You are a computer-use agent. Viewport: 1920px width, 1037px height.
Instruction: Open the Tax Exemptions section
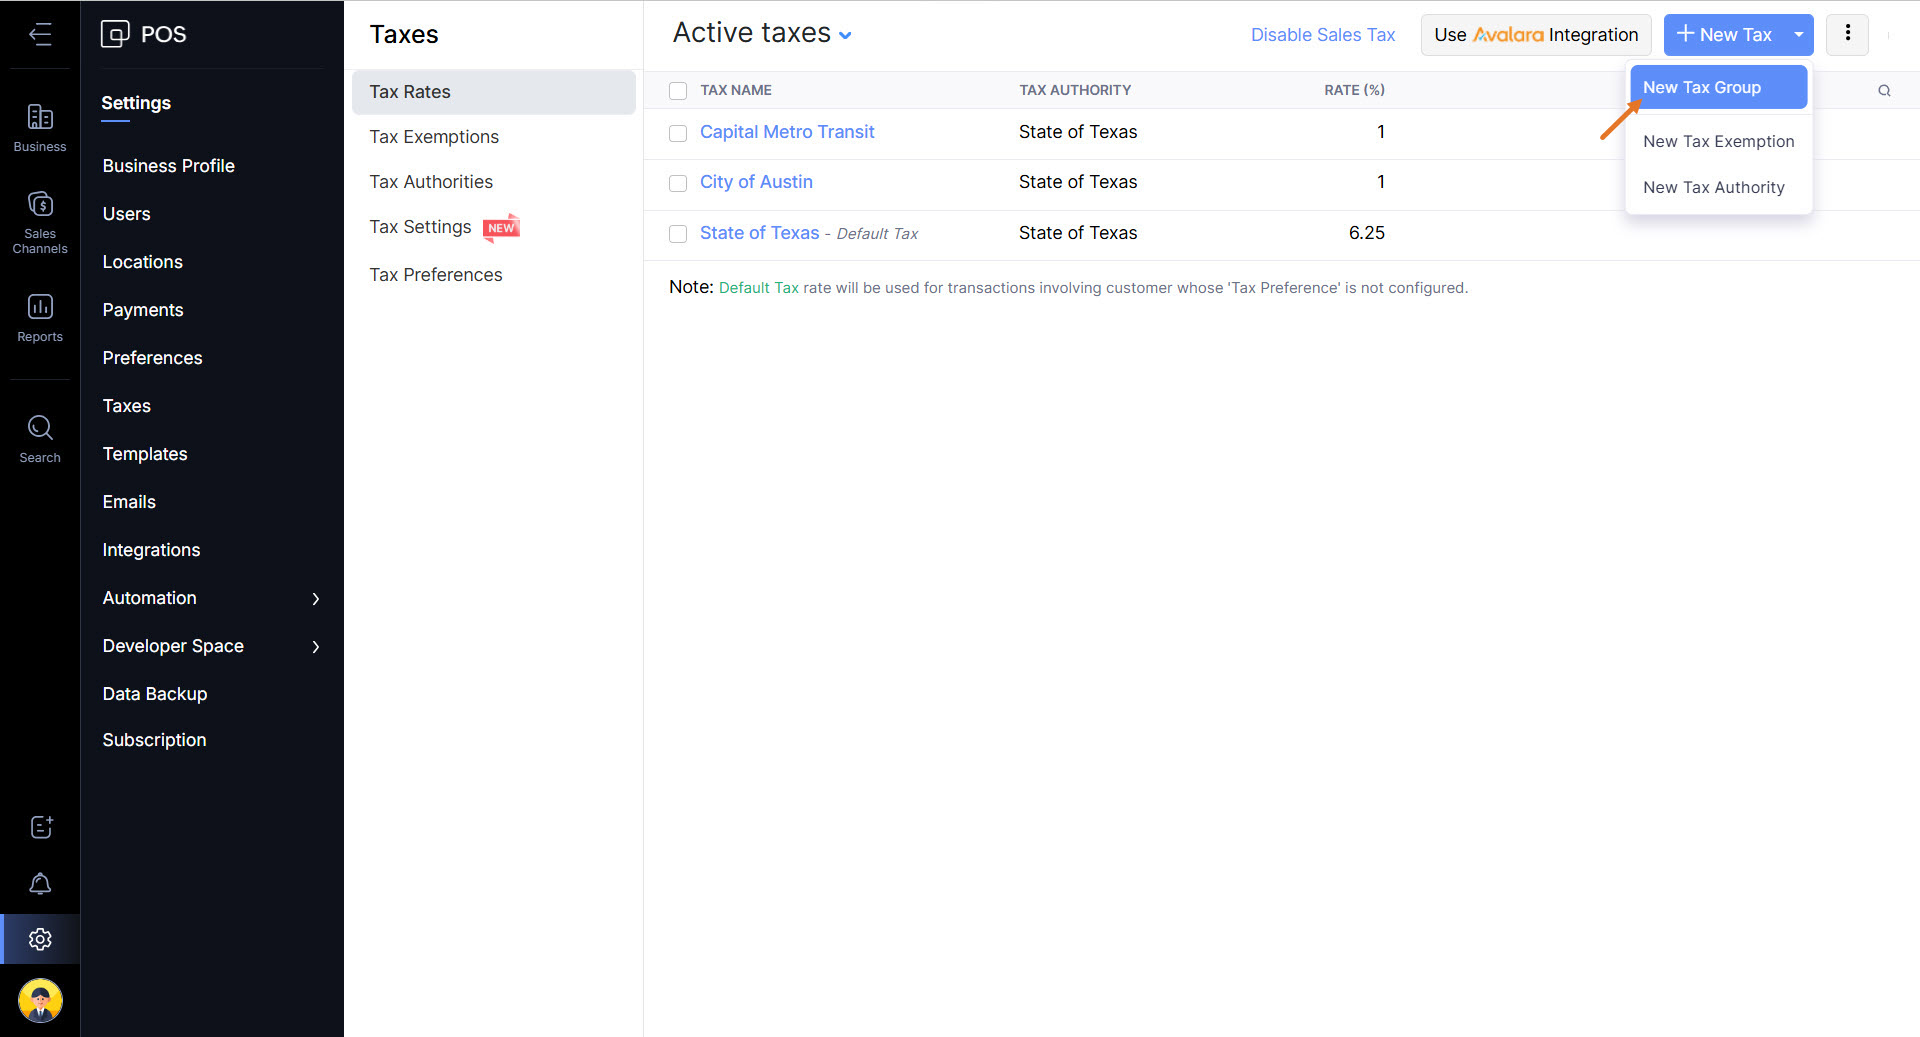(x=434, y=137)
